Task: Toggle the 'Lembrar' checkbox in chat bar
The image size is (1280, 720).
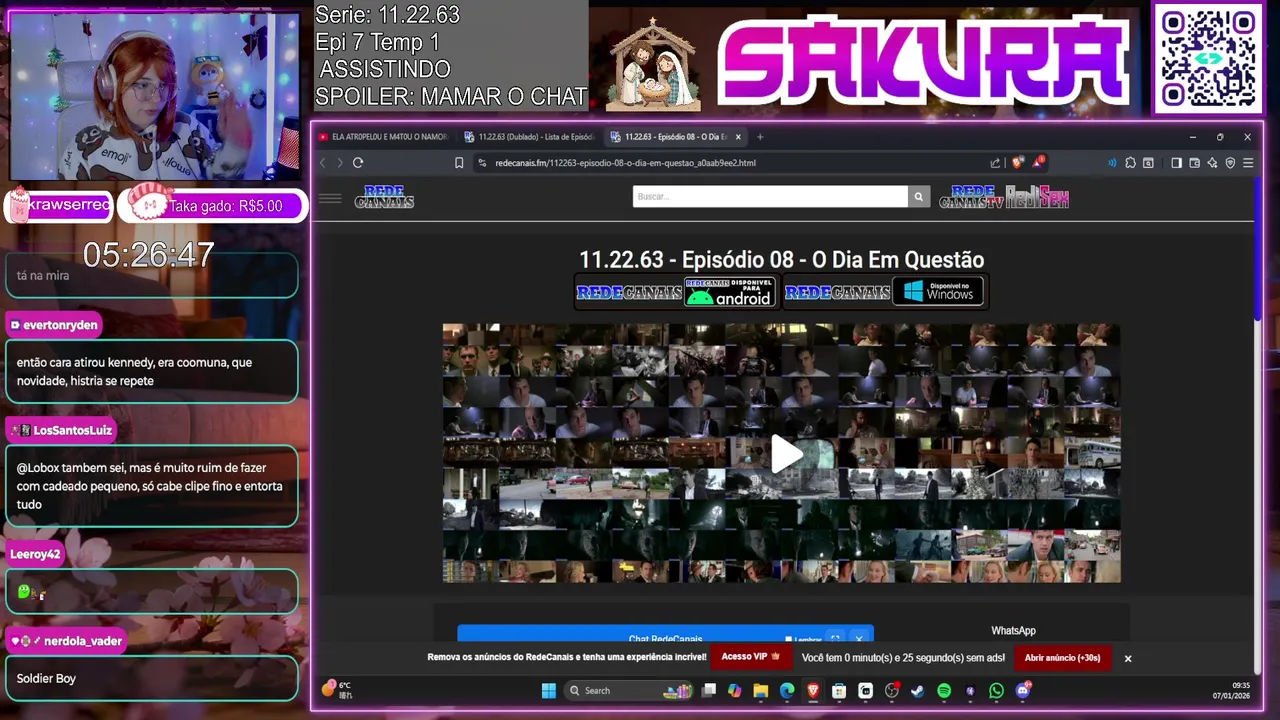Action: point(789,639)
